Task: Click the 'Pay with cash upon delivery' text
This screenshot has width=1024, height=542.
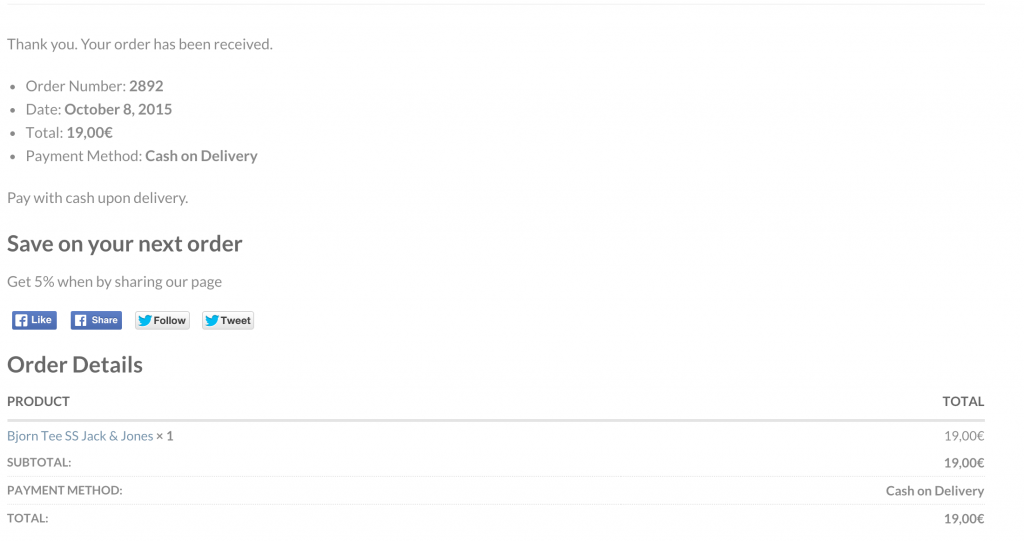Action: pos(97,198)
